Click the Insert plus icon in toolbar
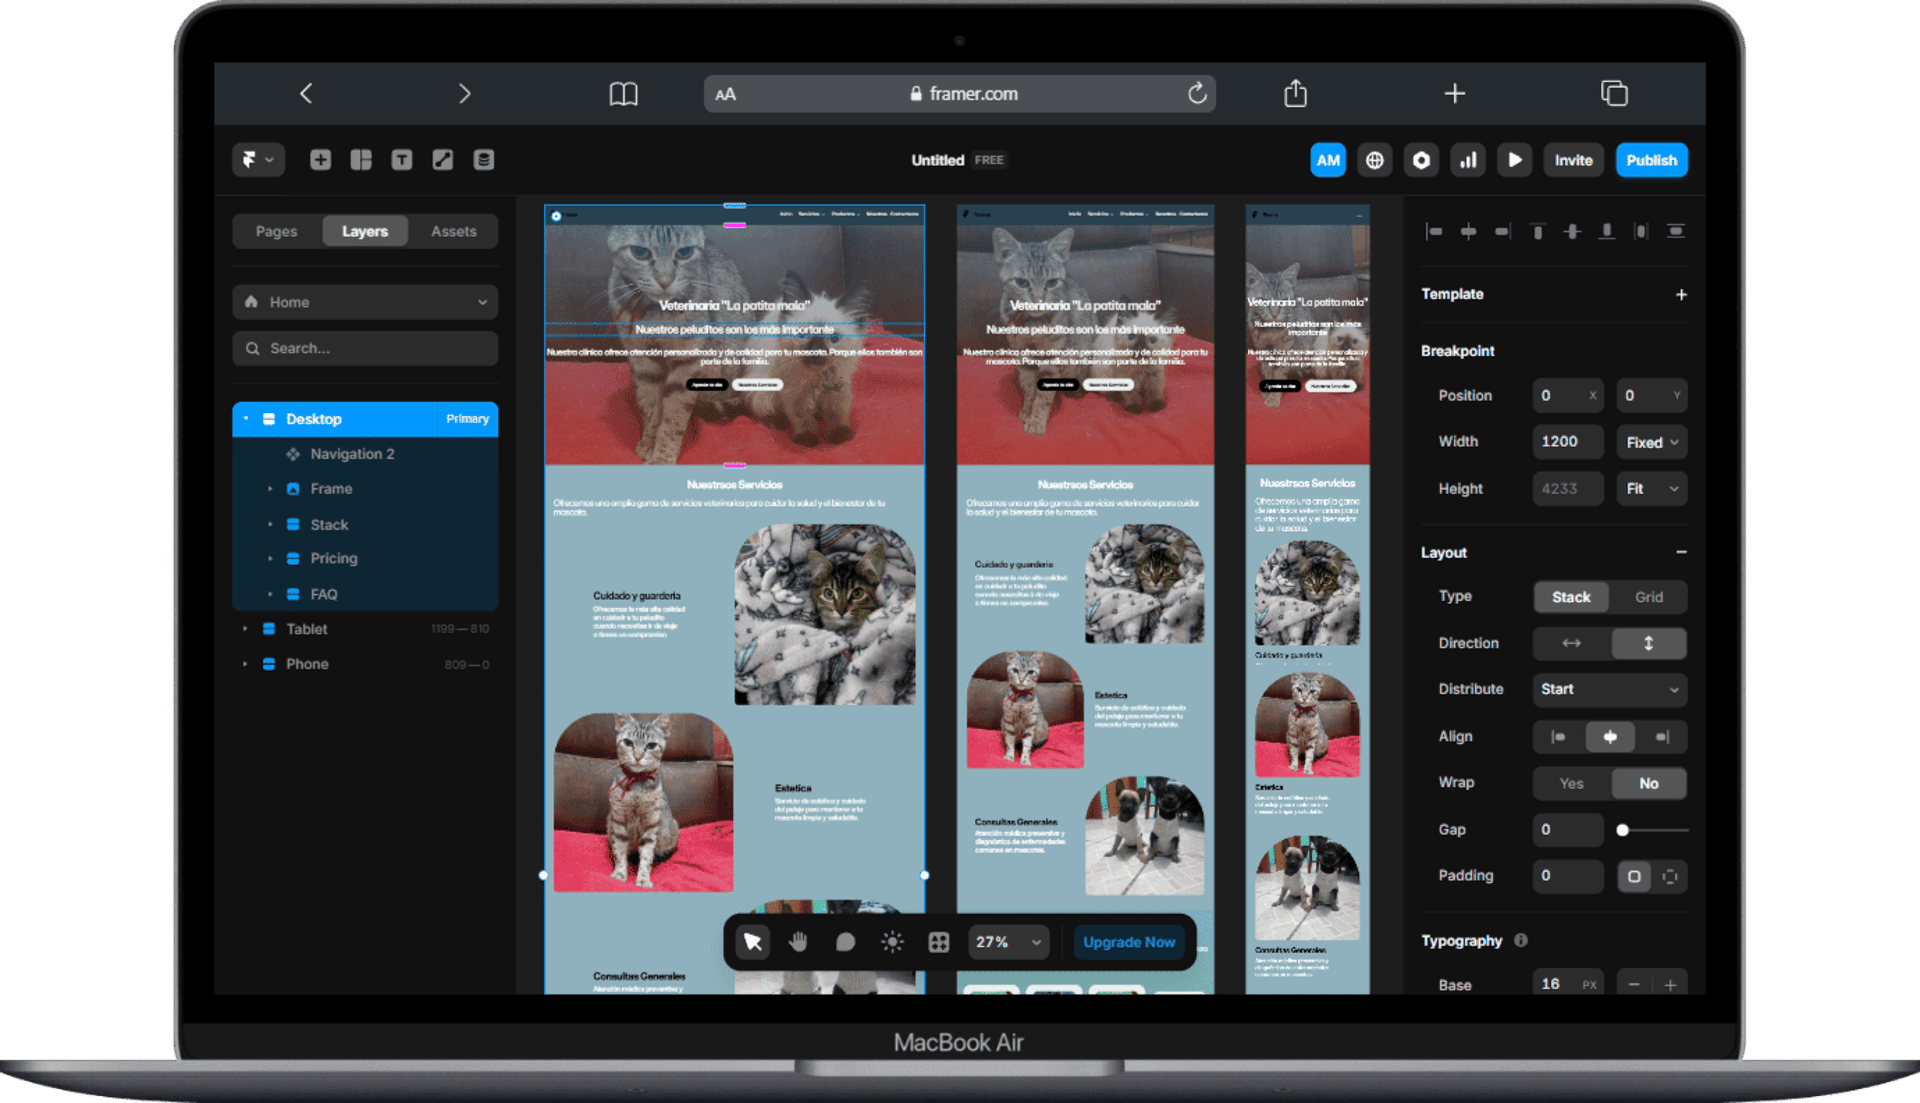1920x1103 pixels. click(320, 160)
